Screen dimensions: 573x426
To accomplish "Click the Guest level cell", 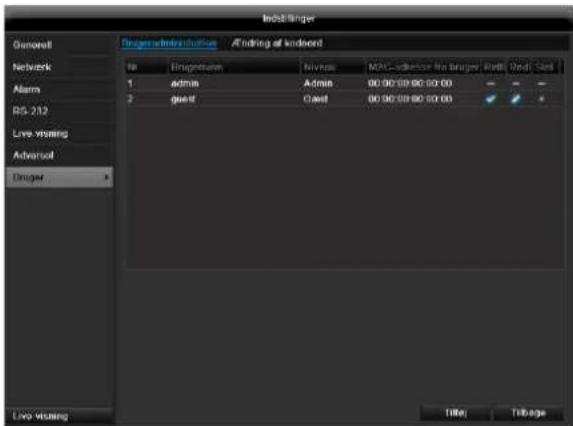I will (315, 99).
